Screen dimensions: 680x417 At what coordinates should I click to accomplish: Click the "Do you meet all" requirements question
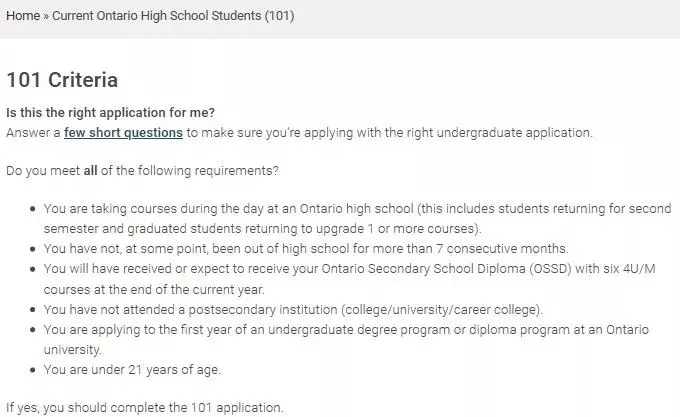click(x=142, y=171)
